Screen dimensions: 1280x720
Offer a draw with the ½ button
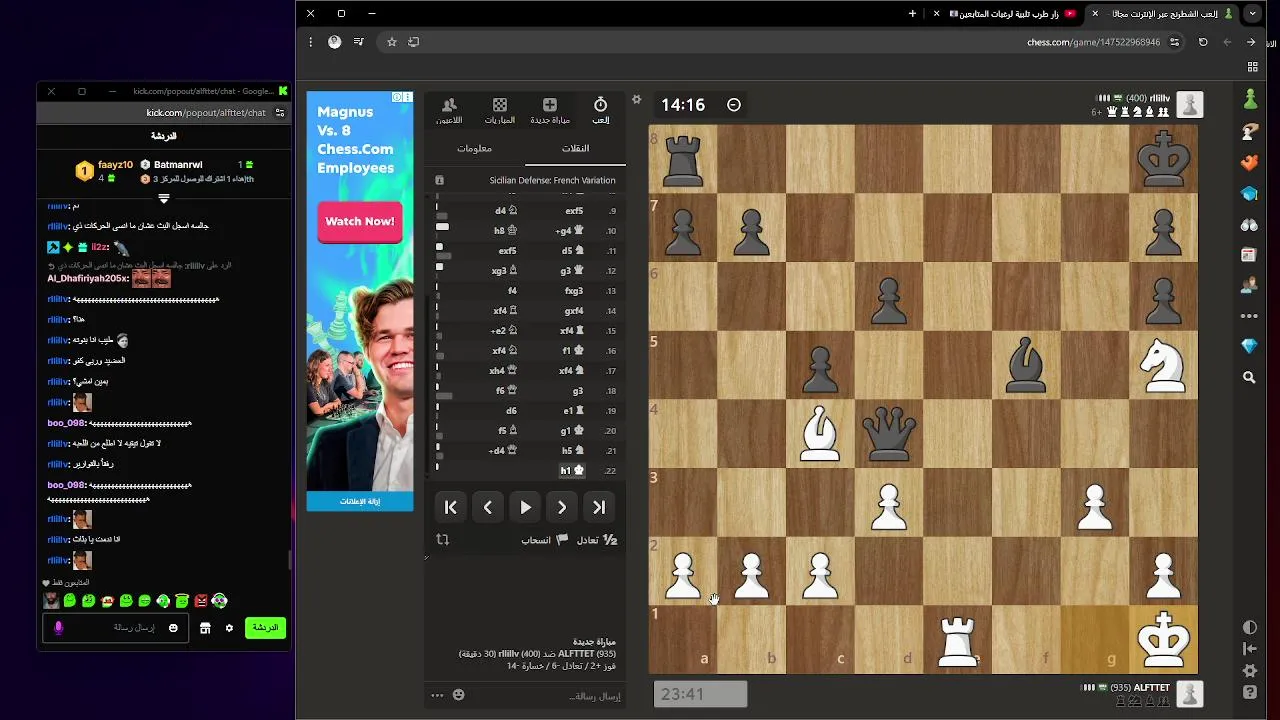[597, 540]
